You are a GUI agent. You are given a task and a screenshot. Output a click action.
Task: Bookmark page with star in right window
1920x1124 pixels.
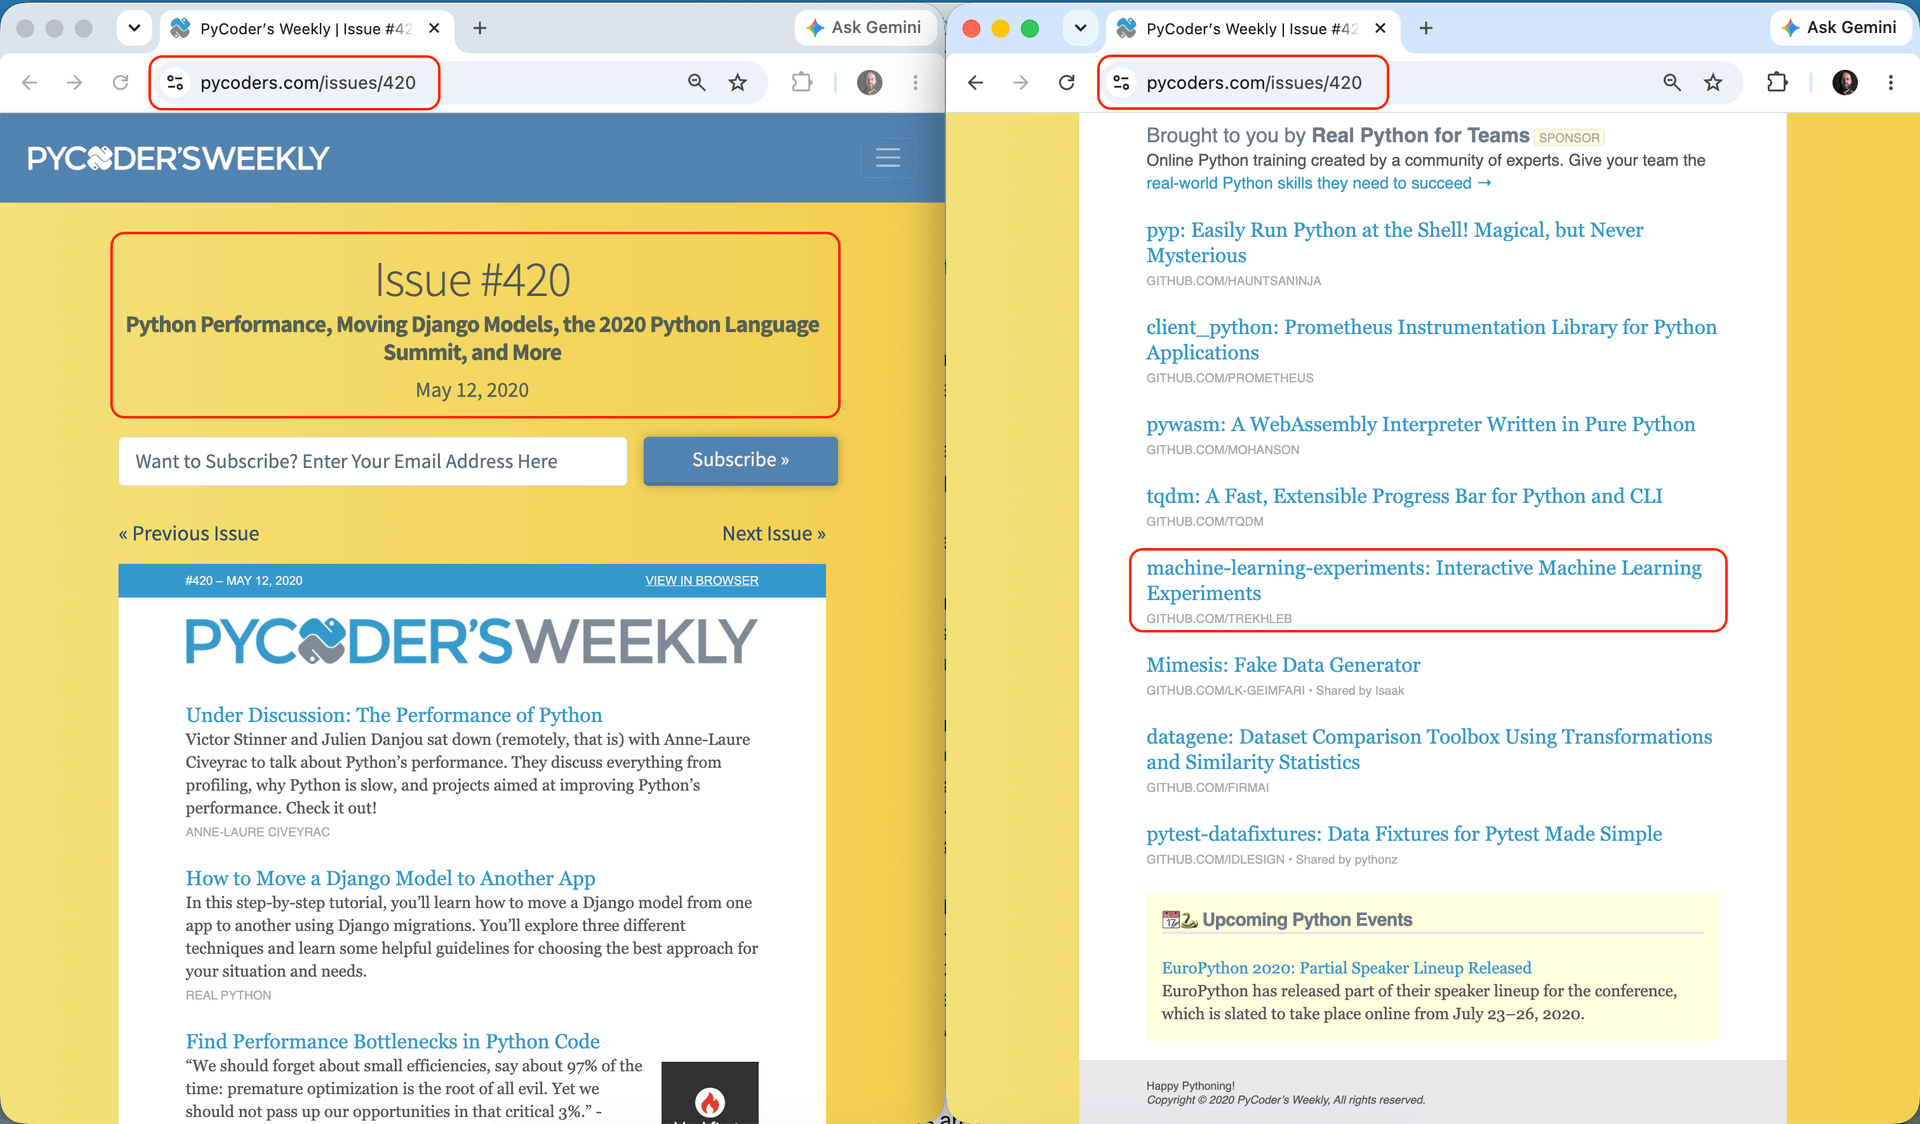click(x=1713, y=83)
